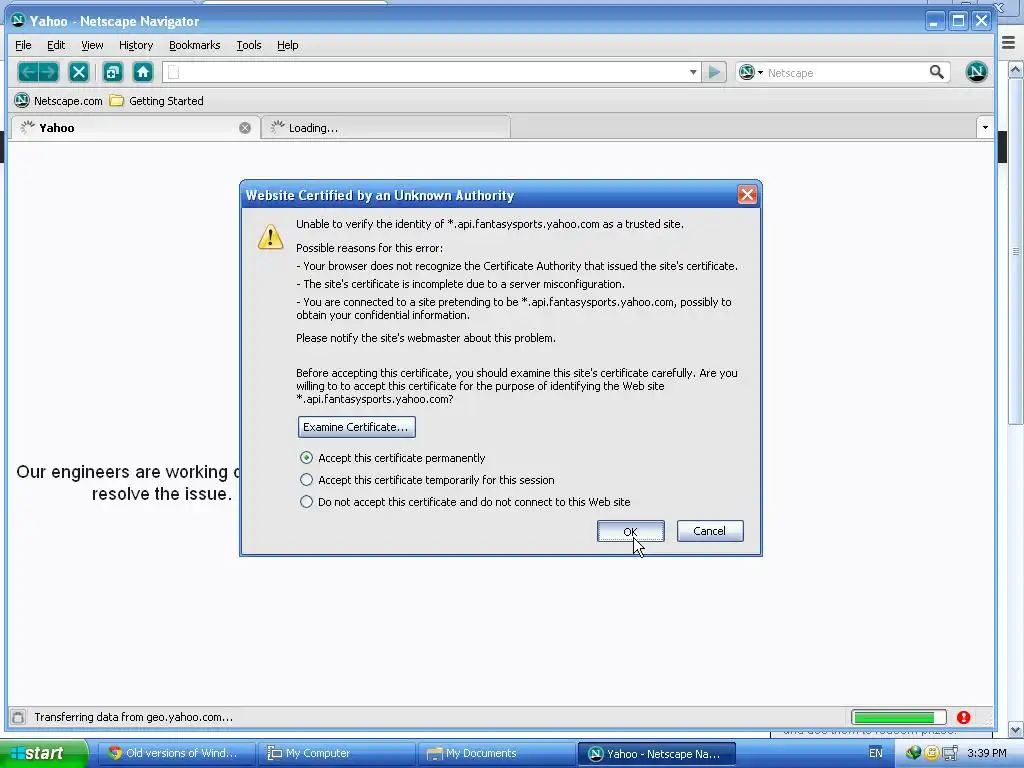
Task: Click Yahoo - Netscape Navigator taskbar button
Action: pos(657,754)
